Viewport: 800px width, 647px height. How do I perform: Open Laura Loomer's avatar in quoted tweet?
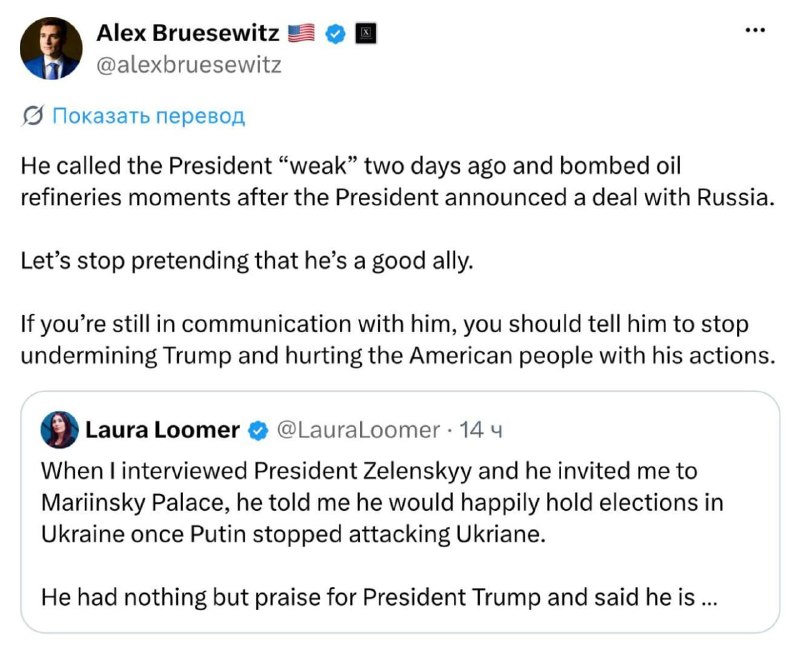coord(60,430)
